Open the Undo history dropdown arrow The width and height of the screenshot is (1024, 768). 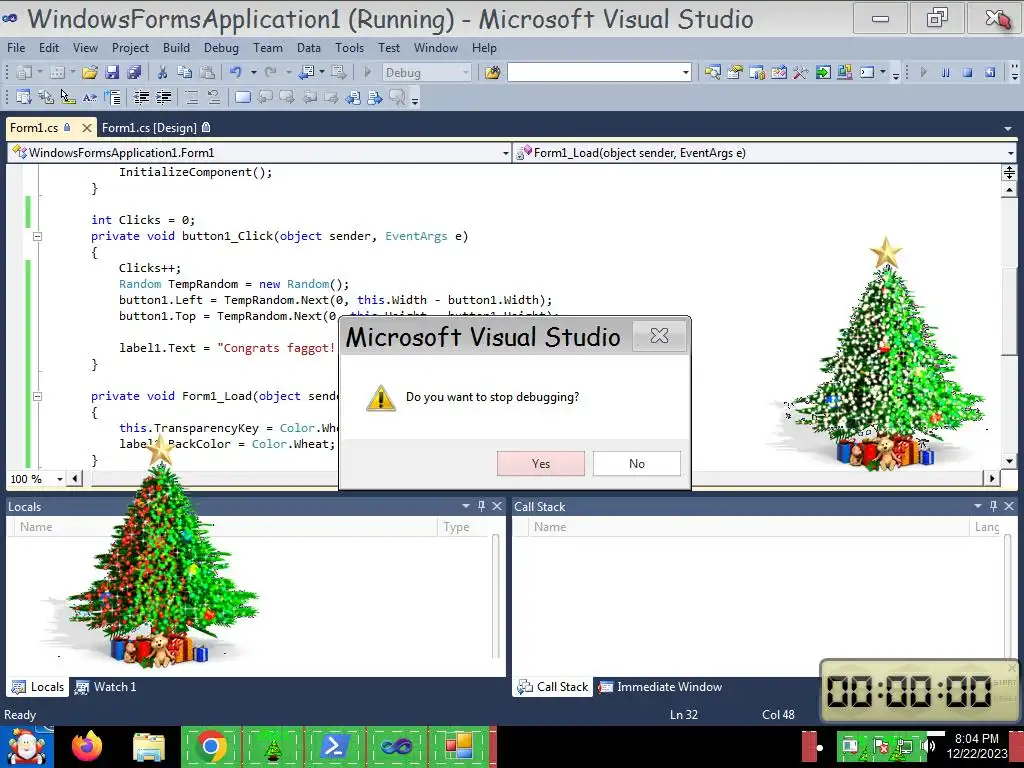(253, 72)
